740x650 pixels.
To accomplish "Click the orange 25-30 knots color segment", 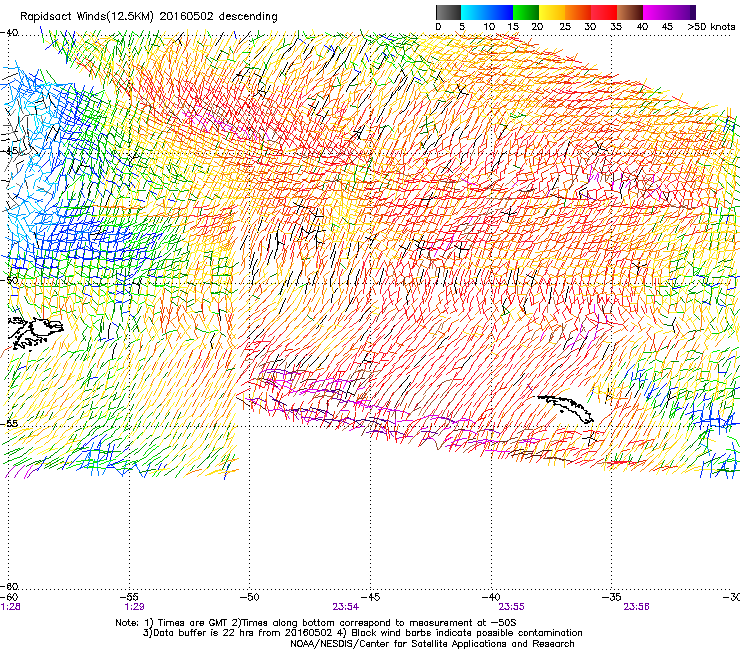I will [x=578, y=12].
